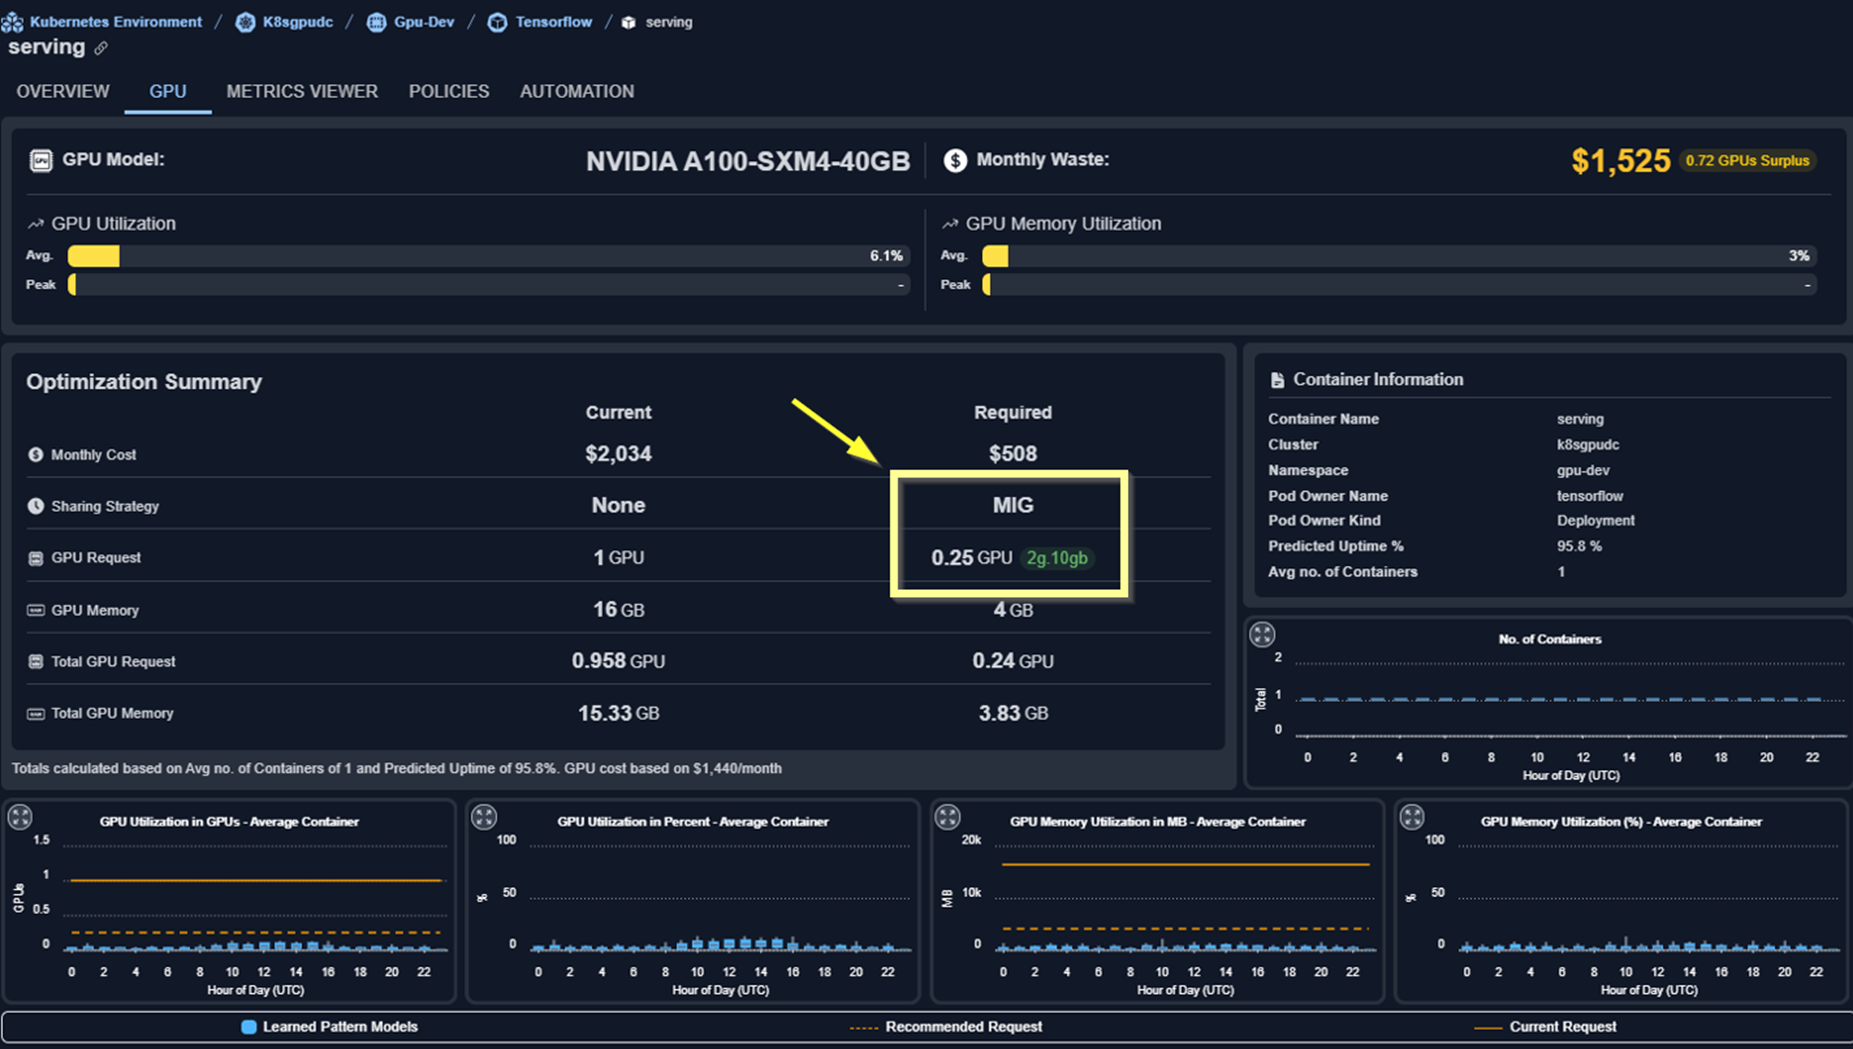Navigate to Tensorflow breadcrumb link
Image resolution: width=1853 pixels, height=1049 pixels.
553,22
